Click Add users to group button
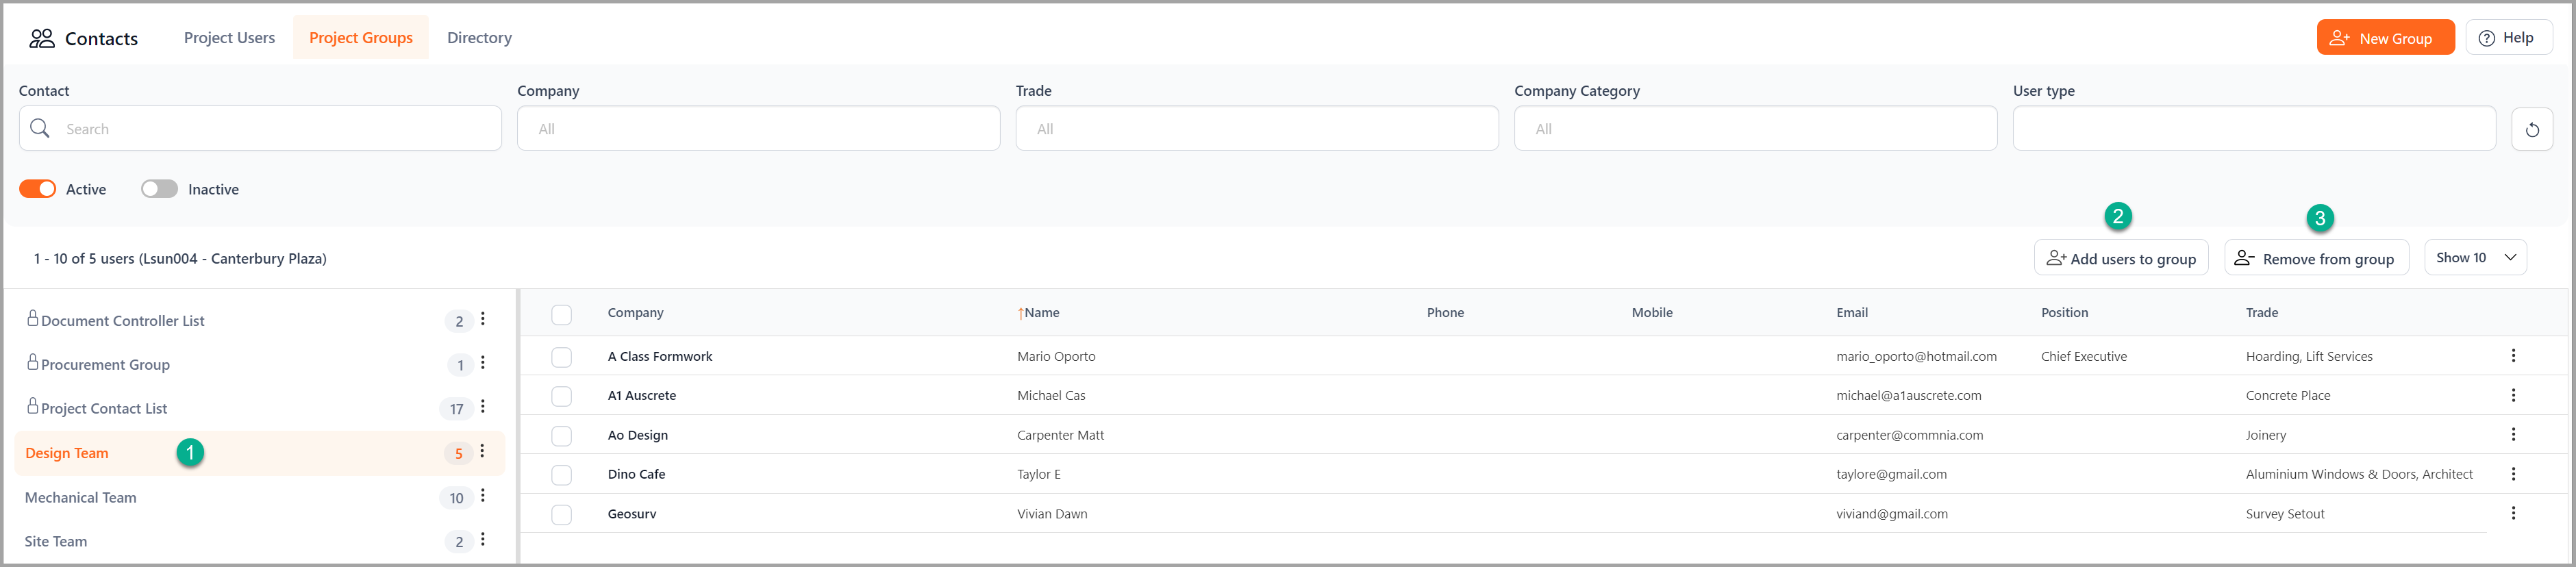 point(2120,258)
